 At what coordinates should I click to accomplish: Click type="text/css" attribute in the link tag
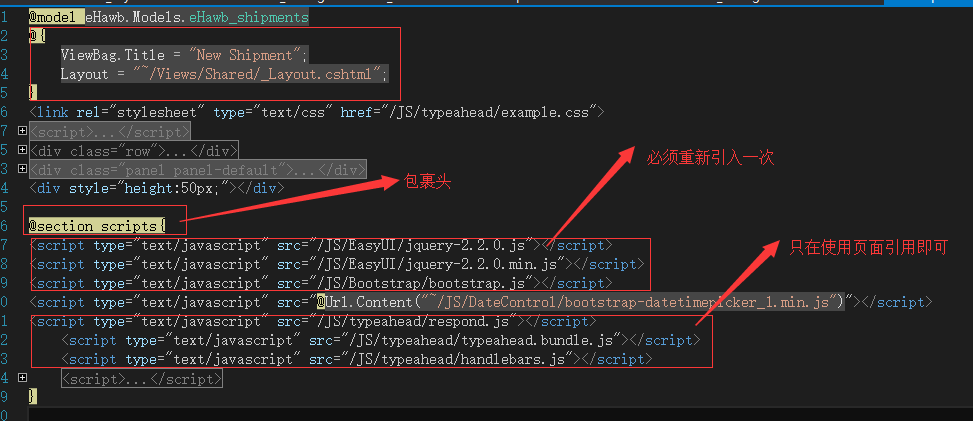(x=274, y=112)
